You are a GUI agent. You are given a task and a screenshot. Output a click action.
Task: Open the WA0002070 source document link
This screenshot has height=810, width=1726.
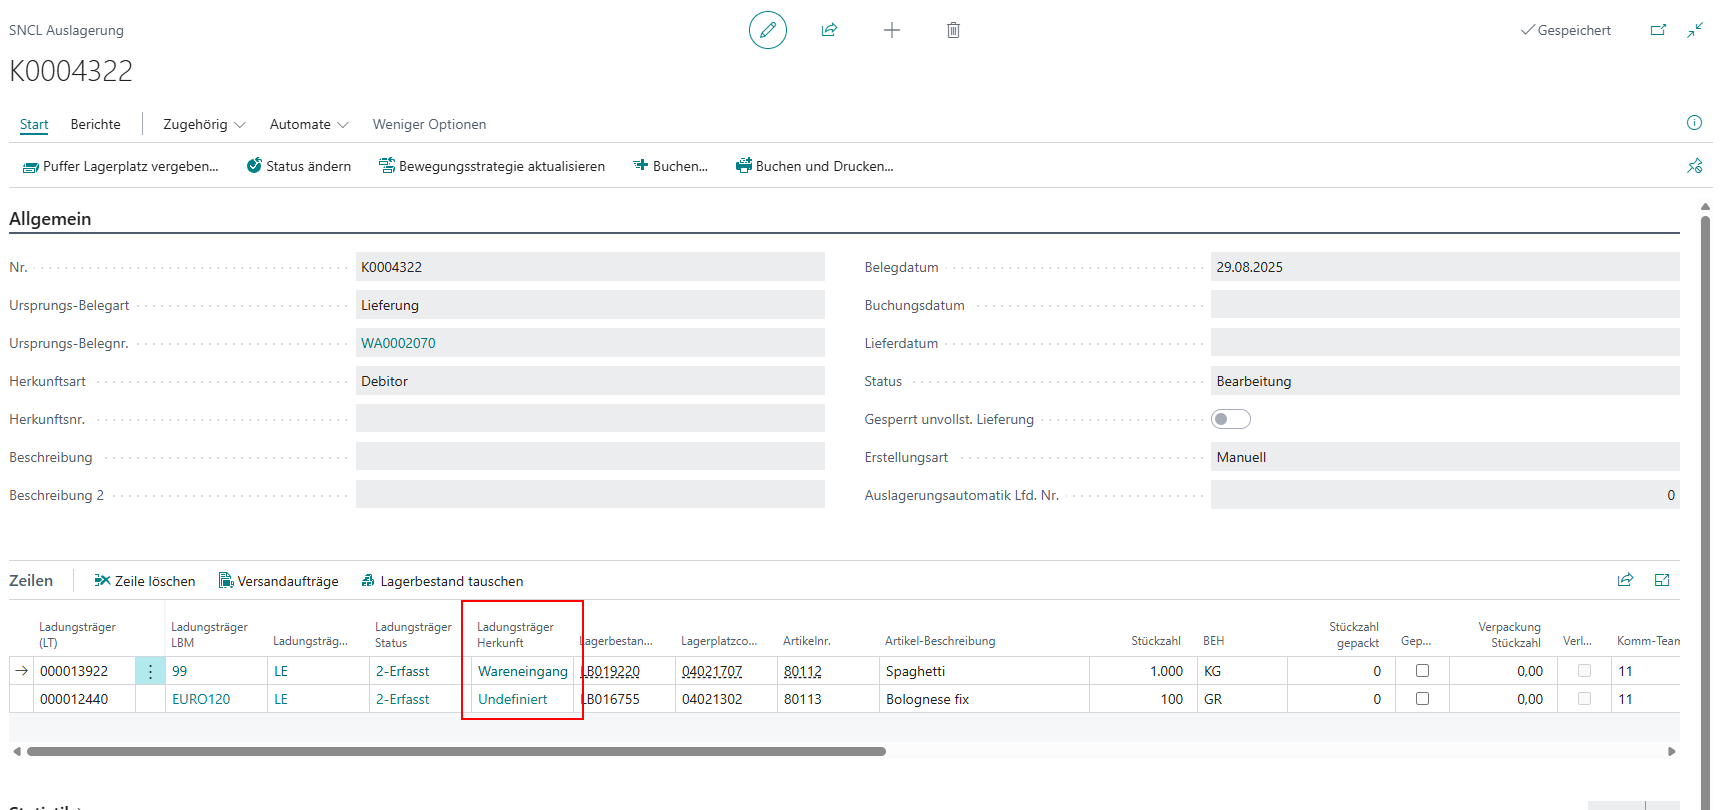pos(398,343)
